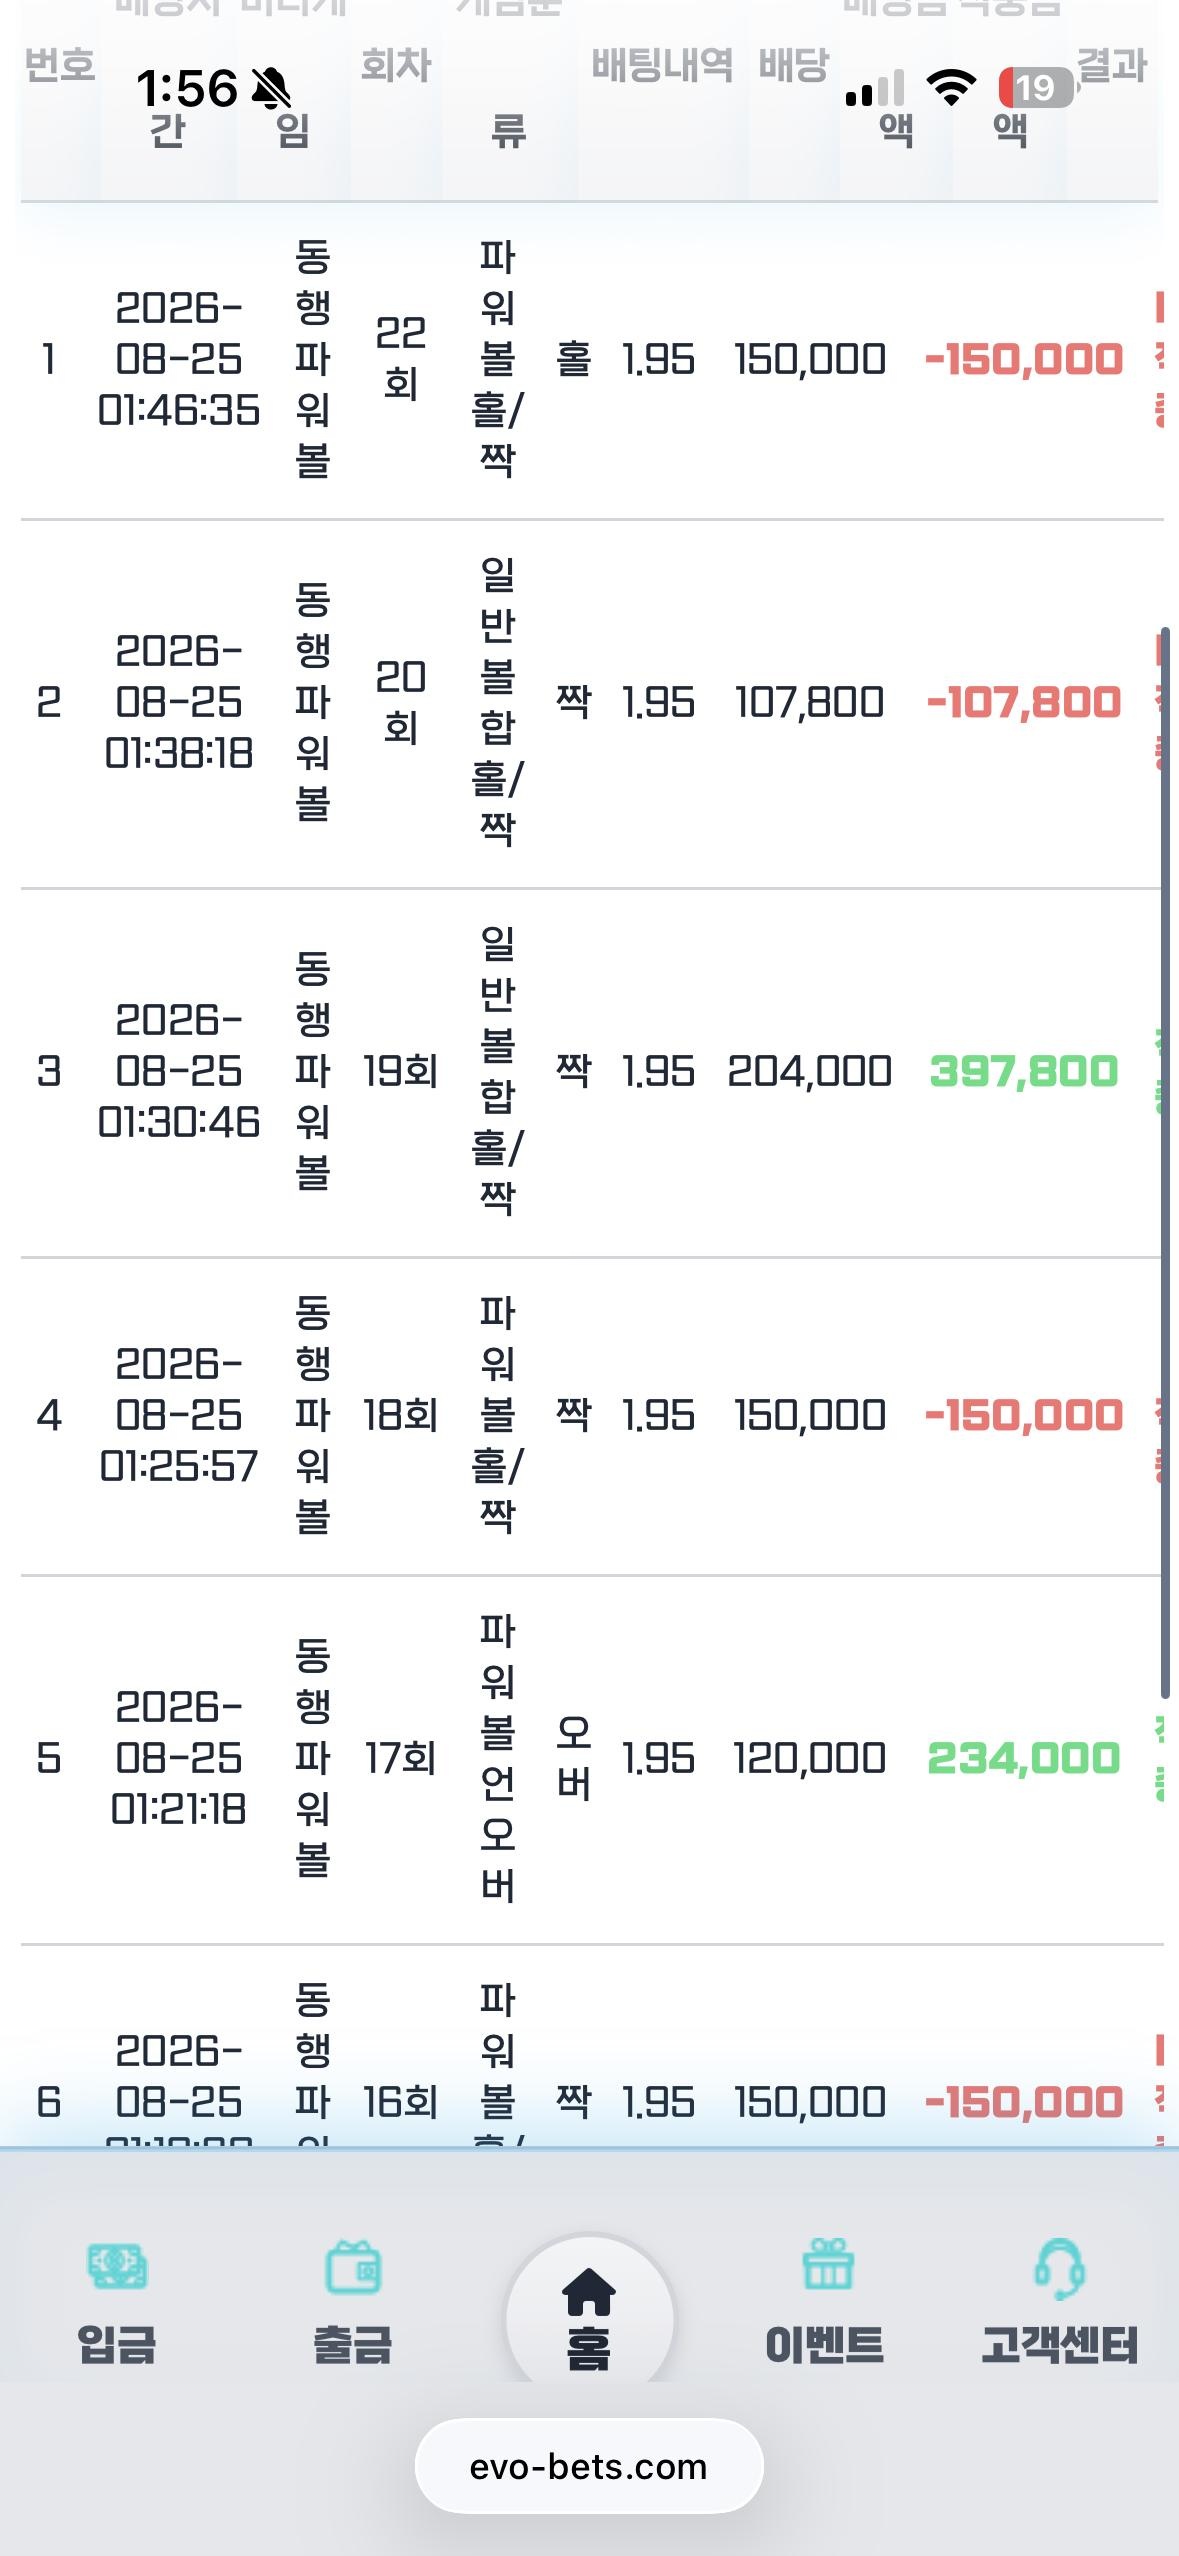Image resolution: width=1179 pixels, height=2556 pixels.
Task: Tap the Wi-Fi status icon
Action: click(x=951, y=88)
